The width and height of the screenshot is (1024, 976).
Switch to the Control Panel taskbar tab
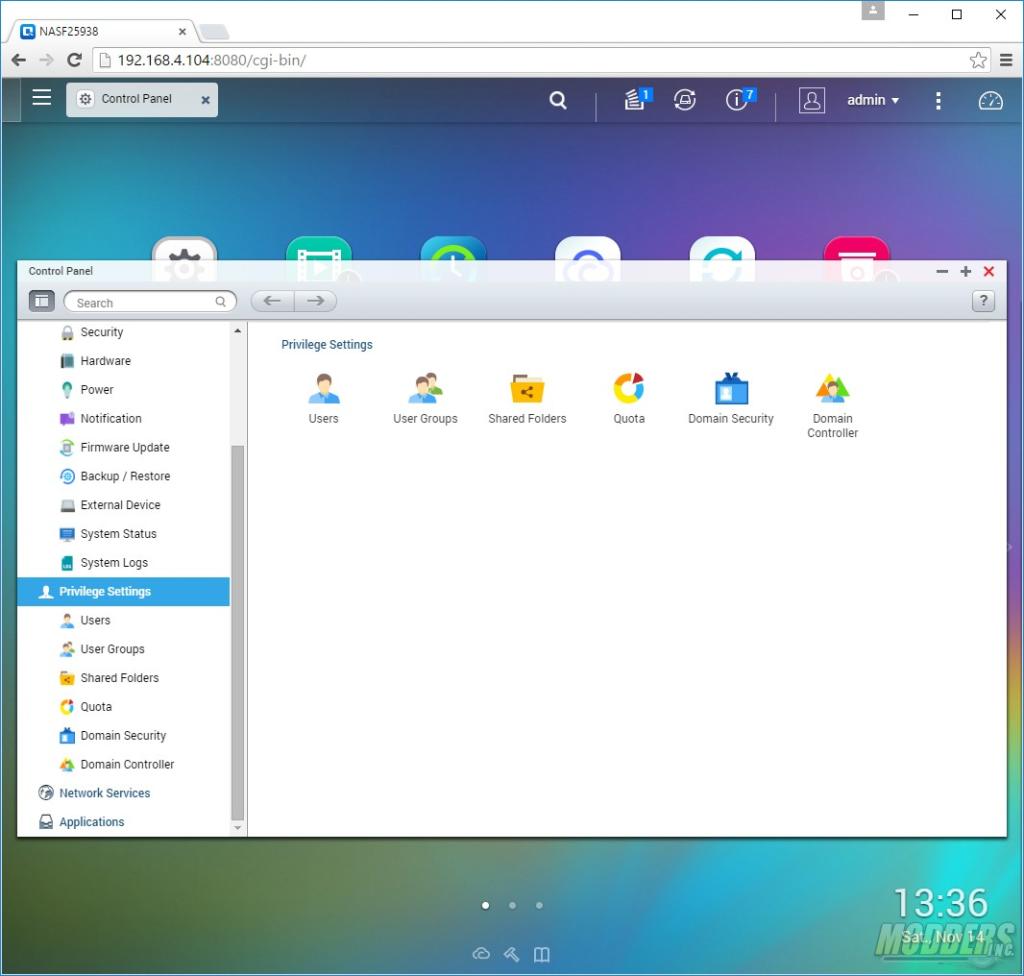(136, 99)
